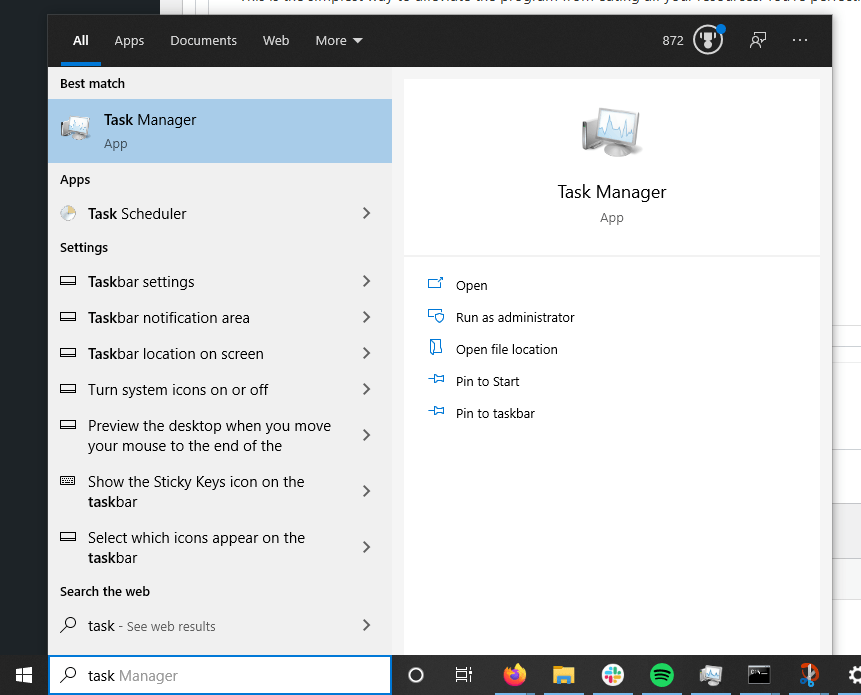Click the Open file location icon
Screen dimensions: 861x695
435,348
